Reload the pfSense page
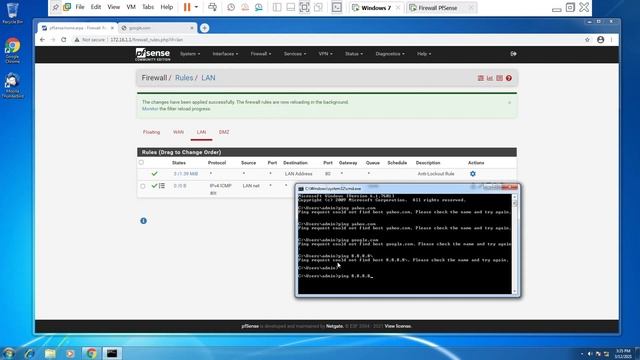This screenshot has height=360, width=640. coord(64,40)
